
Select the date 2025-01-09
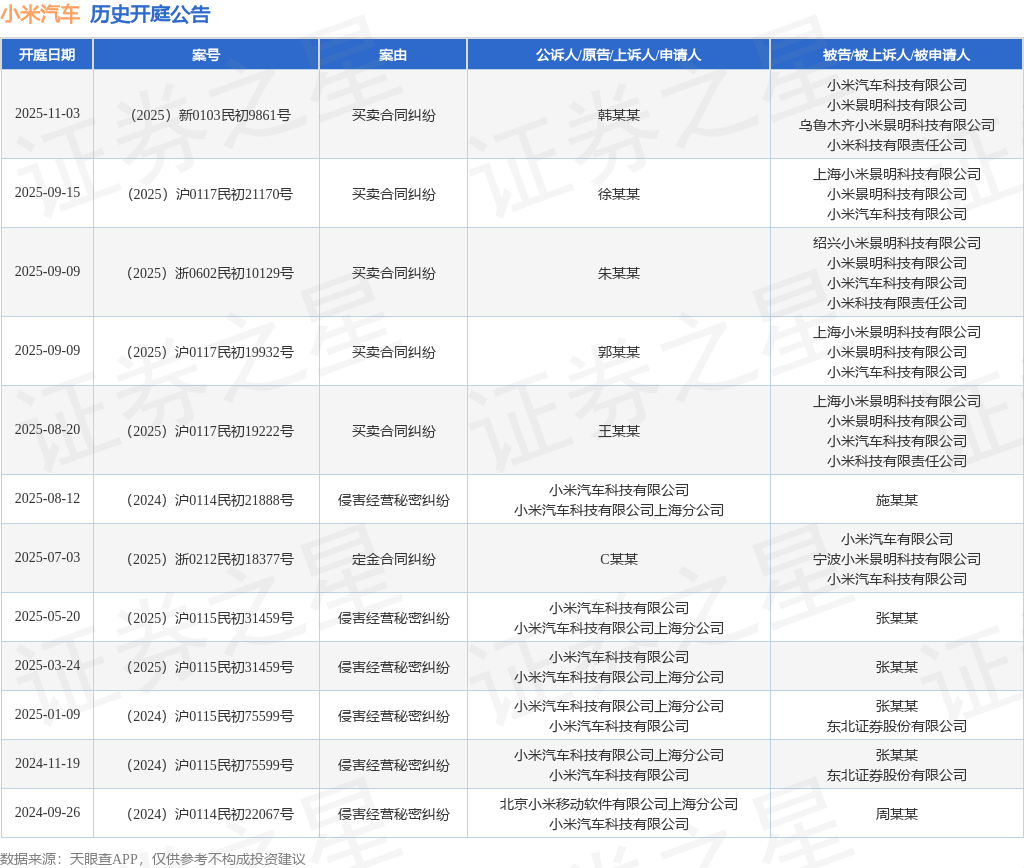pyautogui.click(x=48, y=715)
